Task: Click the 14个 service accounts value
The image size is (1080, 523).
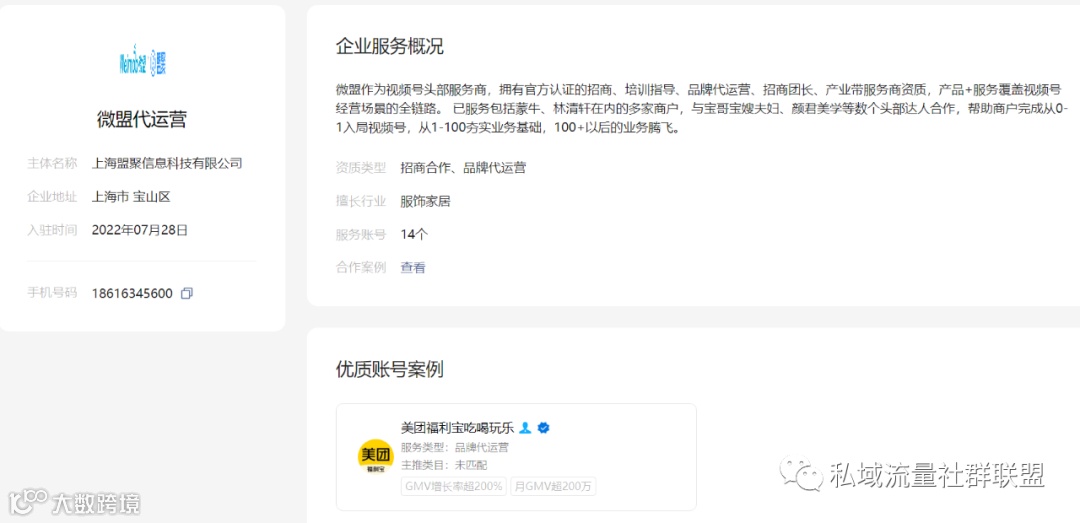Action: [x=415, y=234]
